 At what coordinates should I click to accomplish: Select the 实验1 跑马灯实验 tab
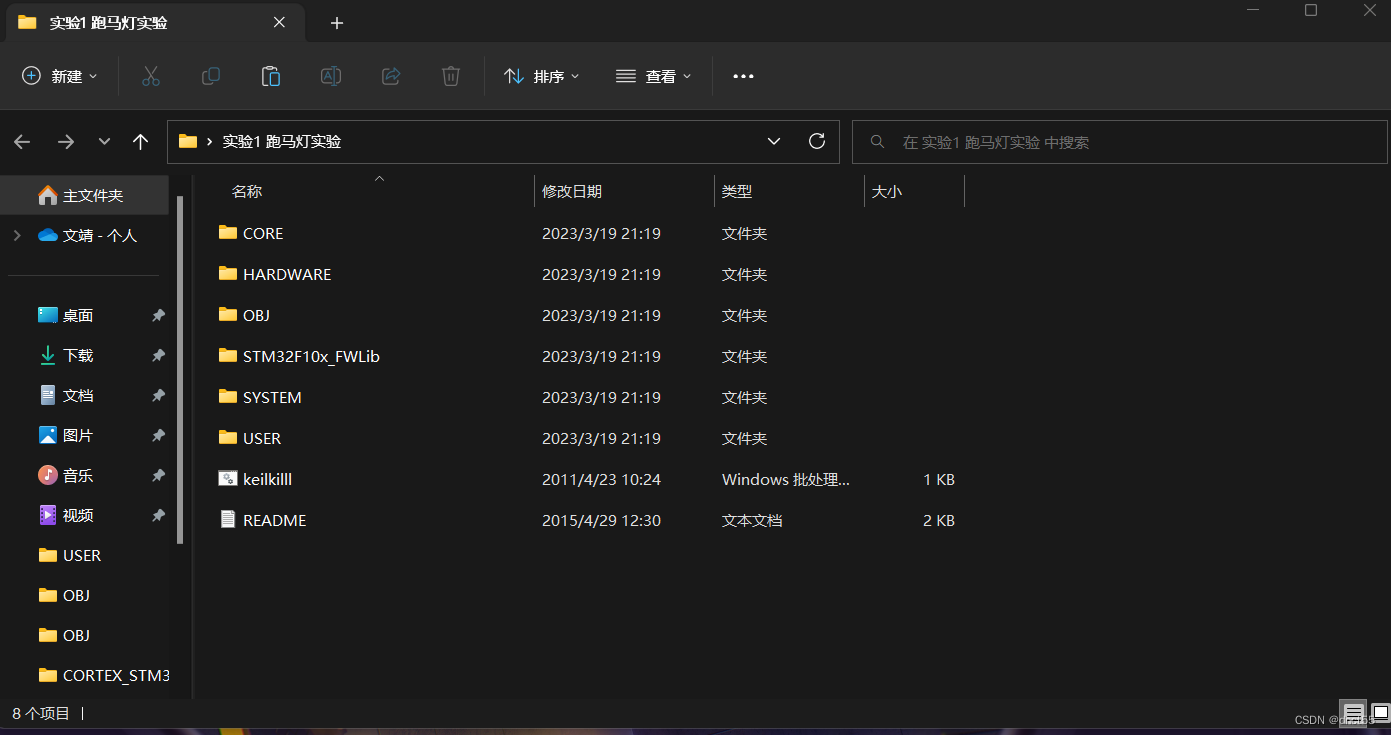pos(140,22)
